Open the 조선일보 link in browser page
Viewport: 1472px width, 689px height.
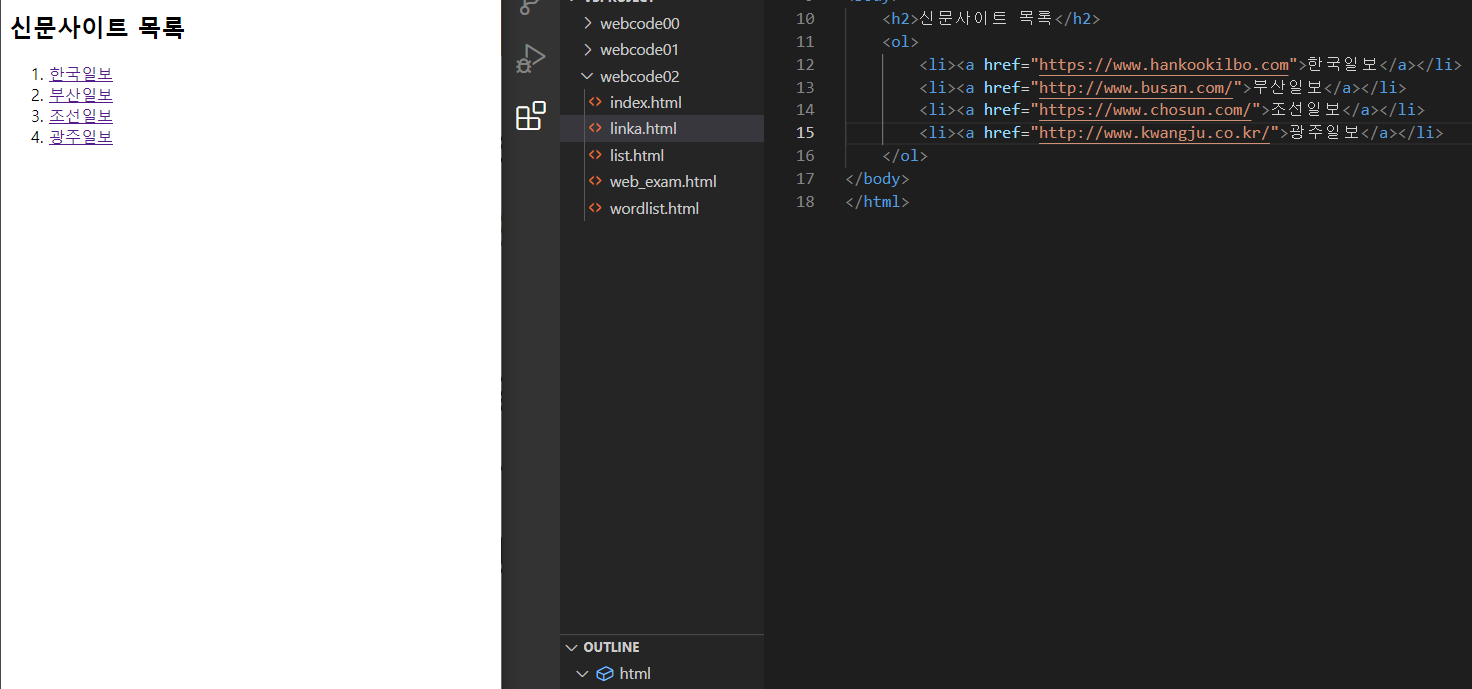[x=81, y=116]
